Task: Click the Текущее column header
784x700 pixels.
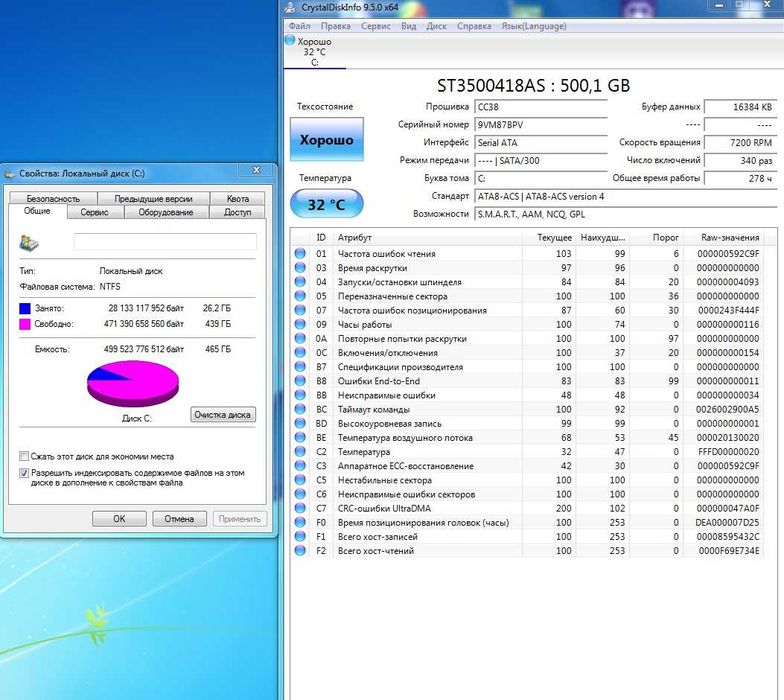Action: coord(550,238)
